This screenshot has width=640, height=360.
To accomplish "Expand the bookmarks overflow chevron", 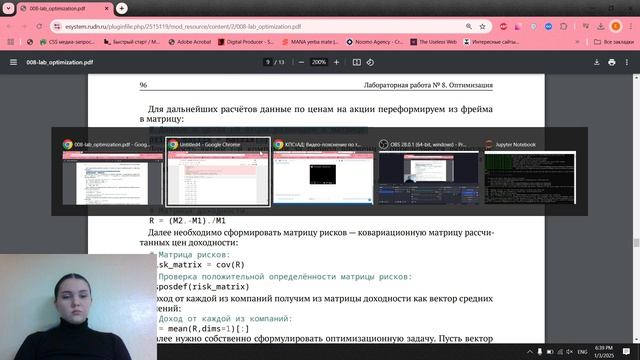I will [577, 42].
